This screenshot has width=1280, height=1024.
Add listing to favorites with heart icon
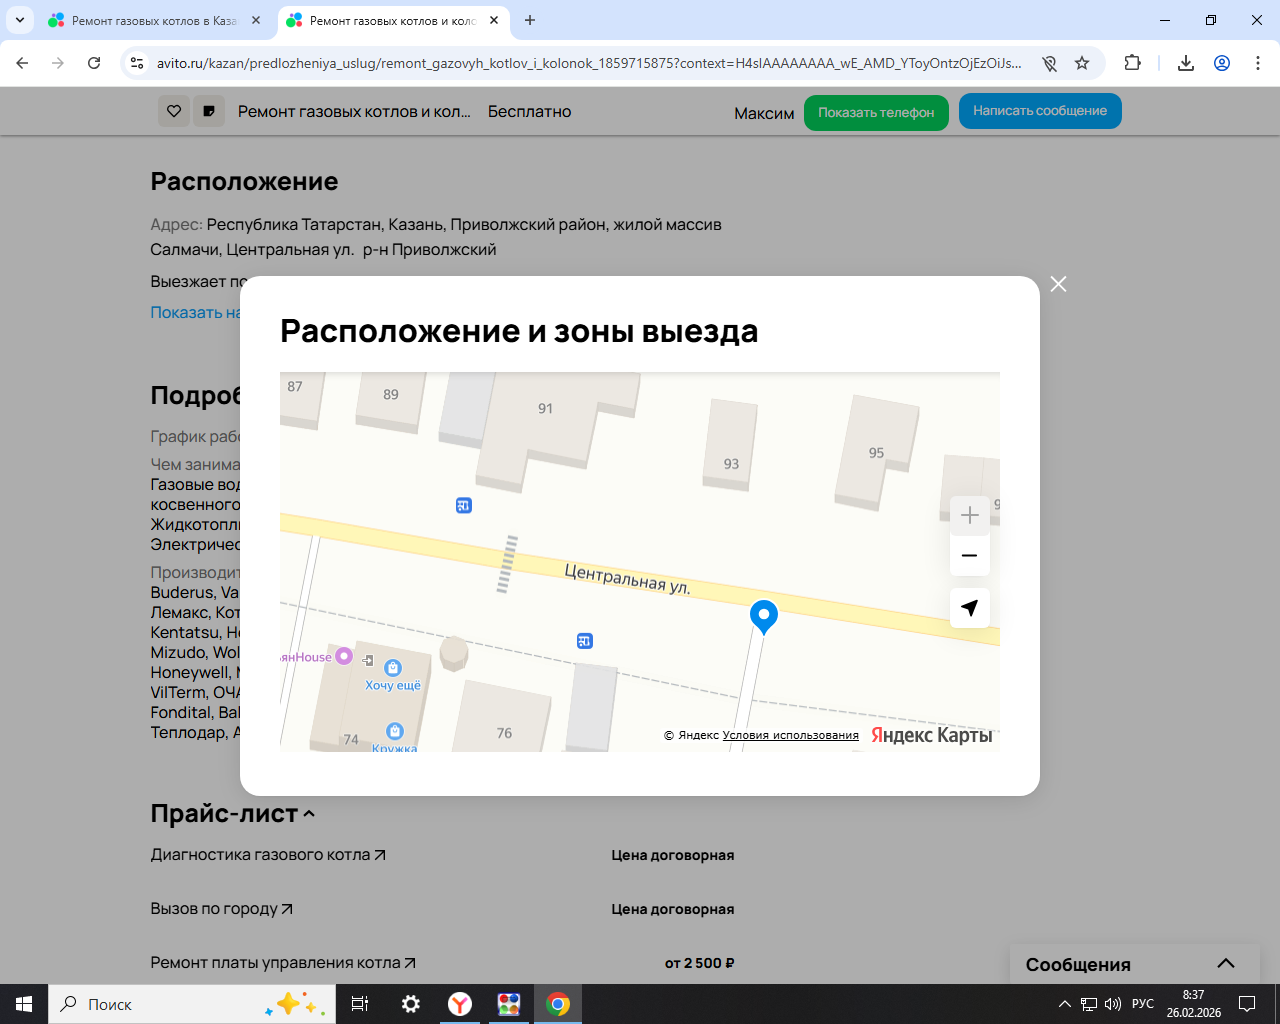tap(174, 111)
